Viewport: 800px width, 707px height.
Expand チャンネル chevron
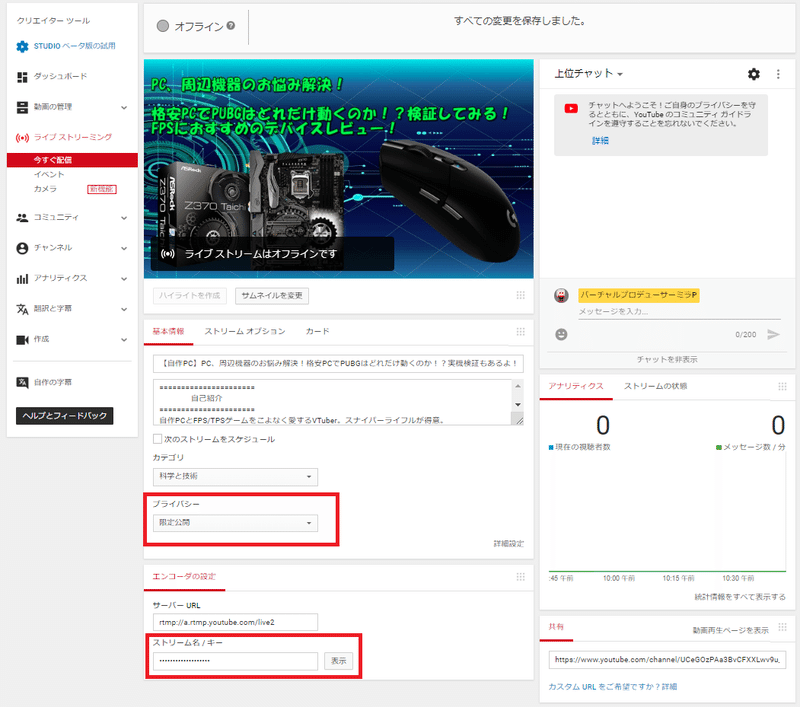(x=124, y=248)
